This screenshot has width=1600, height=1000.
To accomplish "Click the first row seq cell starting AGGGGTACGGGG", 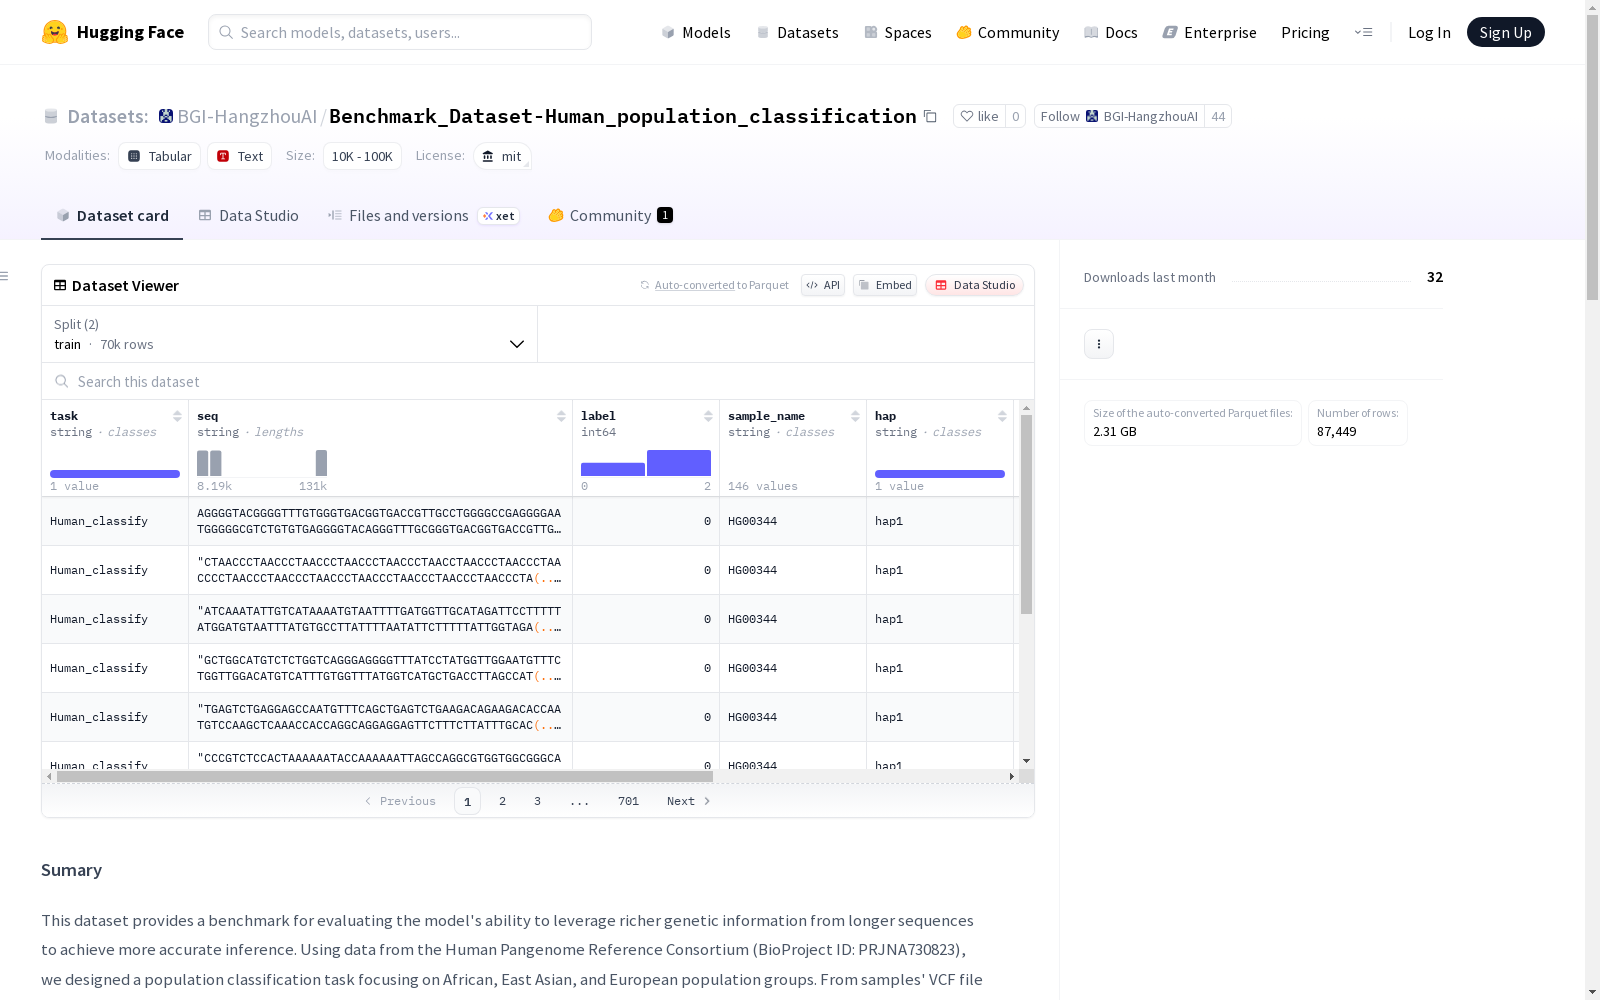I will [x=380, y=521].
